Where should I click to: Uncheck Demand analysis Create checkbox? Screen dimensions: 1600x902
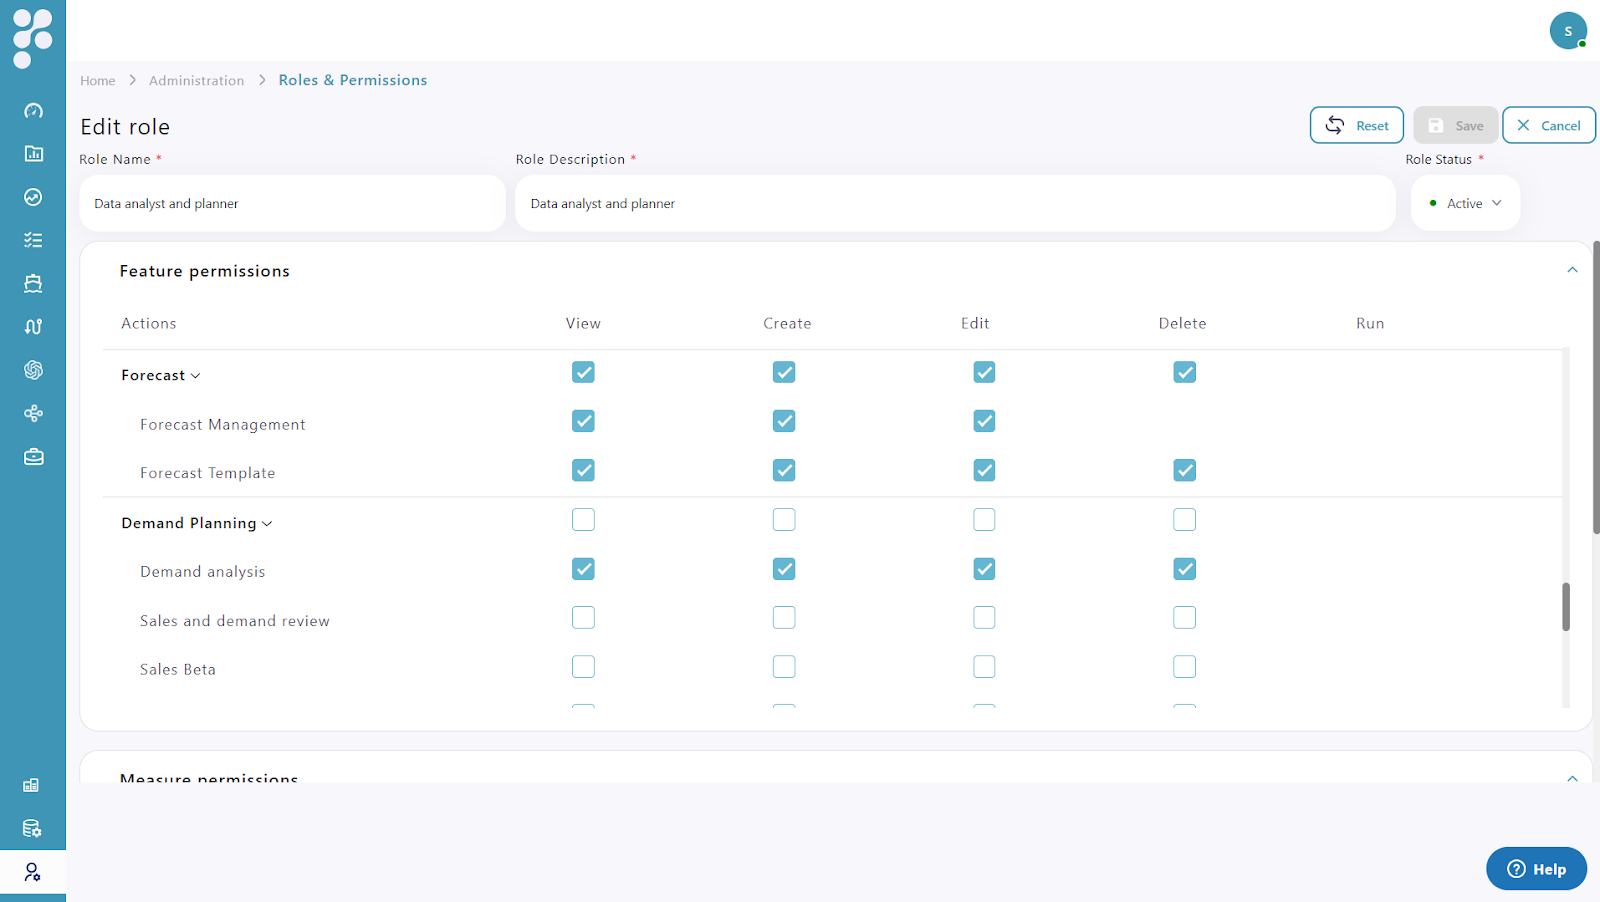[x=784, y=569]
